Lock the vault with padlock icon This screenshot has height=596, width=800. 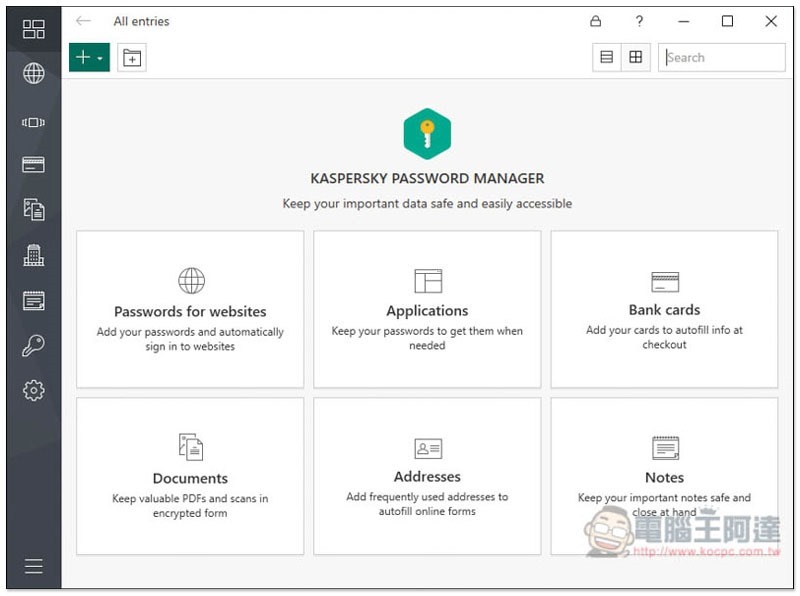click(x=596, y=21)
